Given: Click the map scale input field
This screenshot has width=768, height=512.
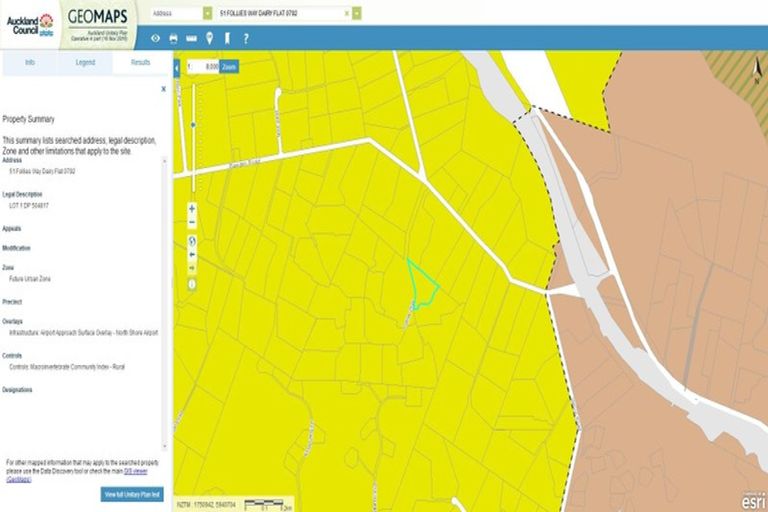Looking at the screenshot, I should coord(204,66).
